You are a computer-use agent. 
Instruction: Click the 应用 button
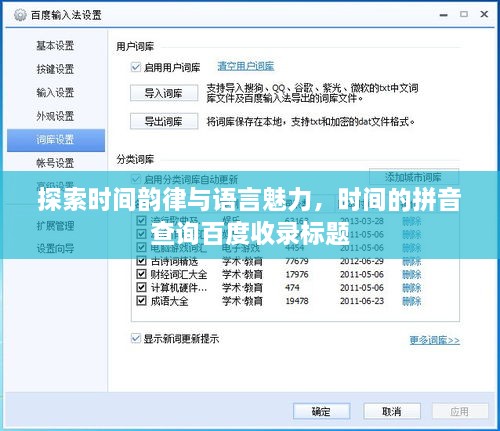pos(460,412)
